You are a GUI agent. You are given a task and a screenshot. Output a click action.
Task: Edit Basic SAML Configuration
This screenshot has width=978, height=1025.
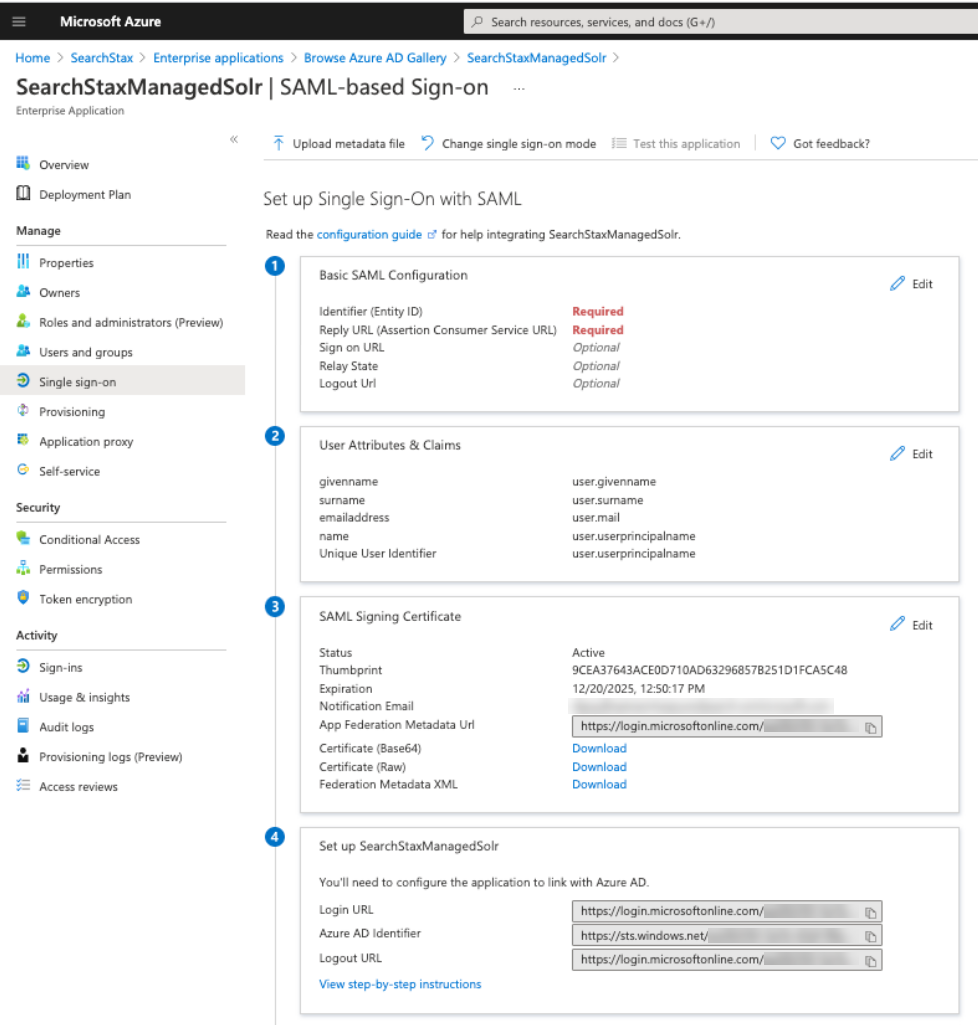tap(911, 284)
